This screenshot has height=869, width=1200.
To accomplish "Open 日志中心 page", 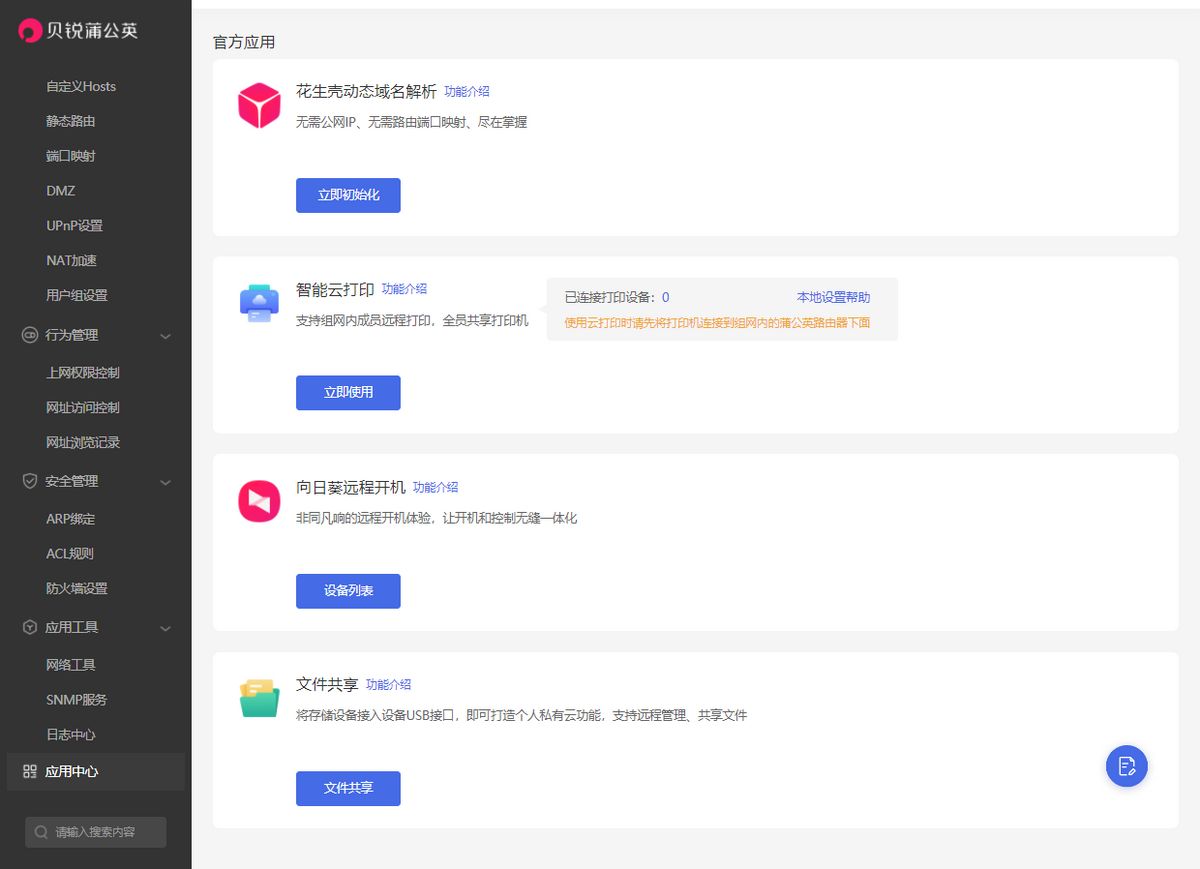I will pyautogui.click(x=70, y=734).
